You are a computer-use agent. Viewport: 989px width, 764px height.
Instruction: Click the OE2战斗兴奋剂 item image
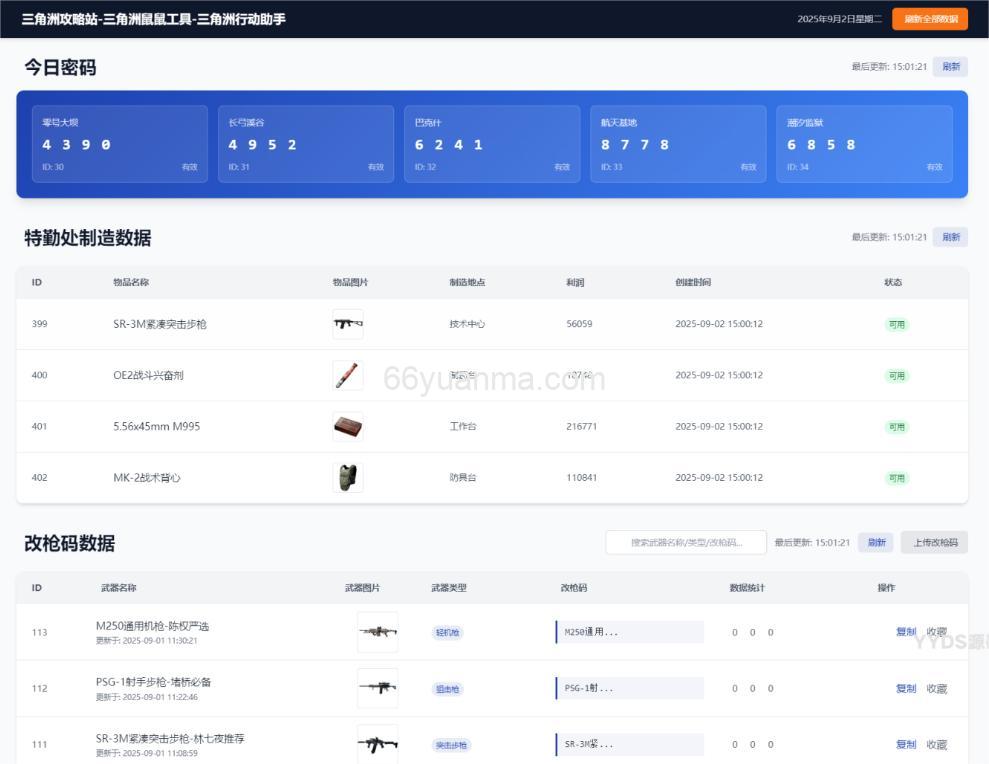point(347,375)
